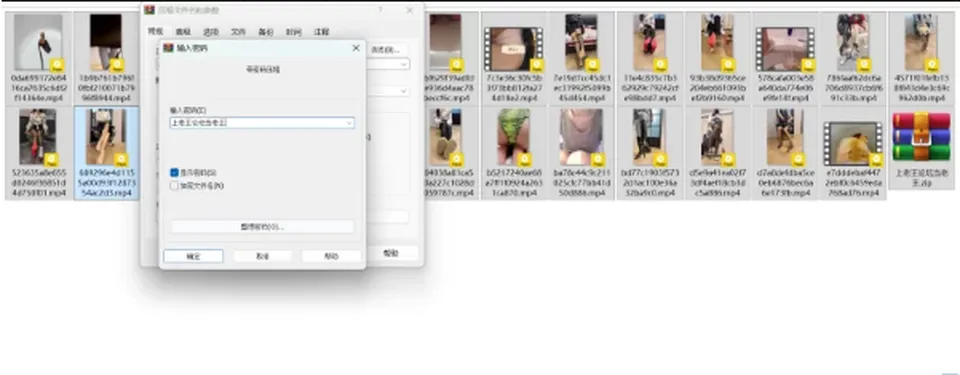This screenshot has width=960, height=375.
Task: Switch to the 选项 tab in archive dialog
Action: click(211, 32)
